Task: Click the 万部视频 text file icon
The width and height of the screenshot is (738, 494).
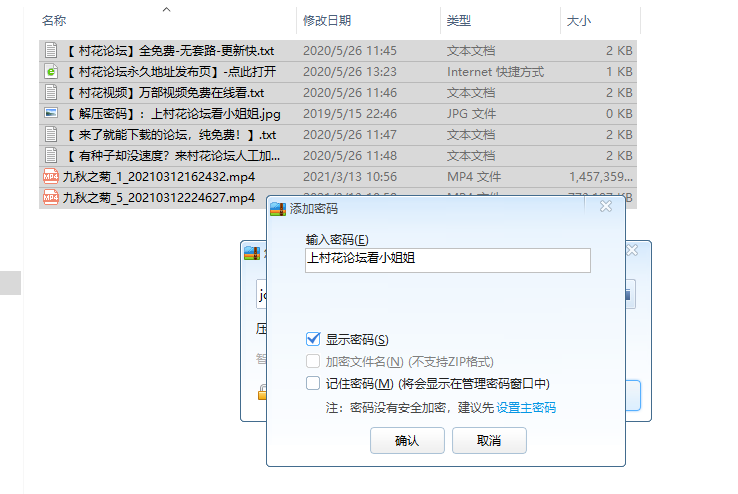Action: [50, 92]
